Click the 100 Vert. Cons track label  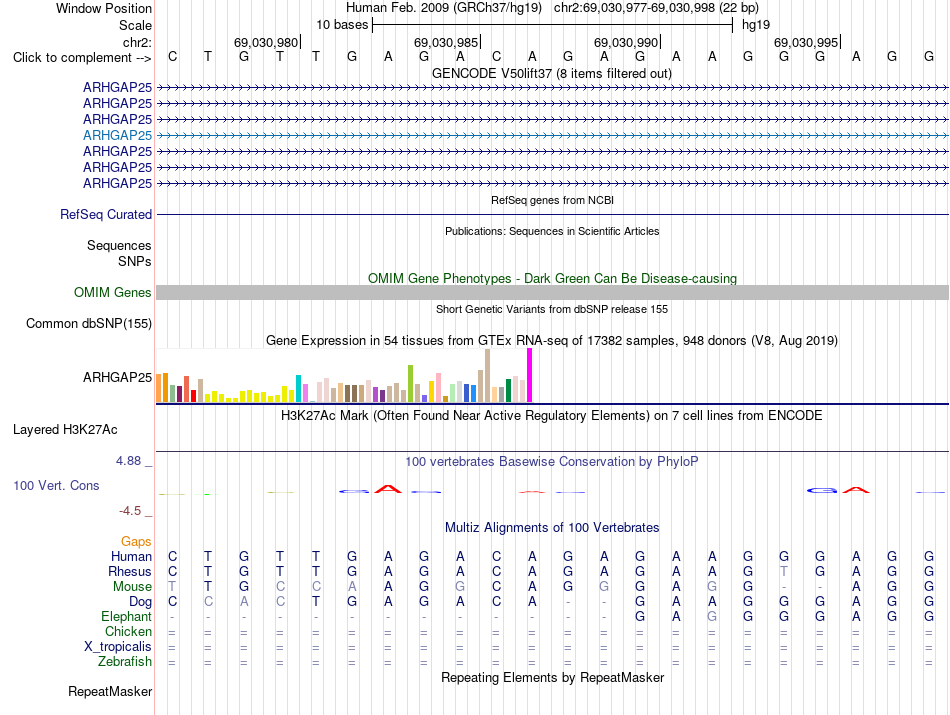(56, 485)
